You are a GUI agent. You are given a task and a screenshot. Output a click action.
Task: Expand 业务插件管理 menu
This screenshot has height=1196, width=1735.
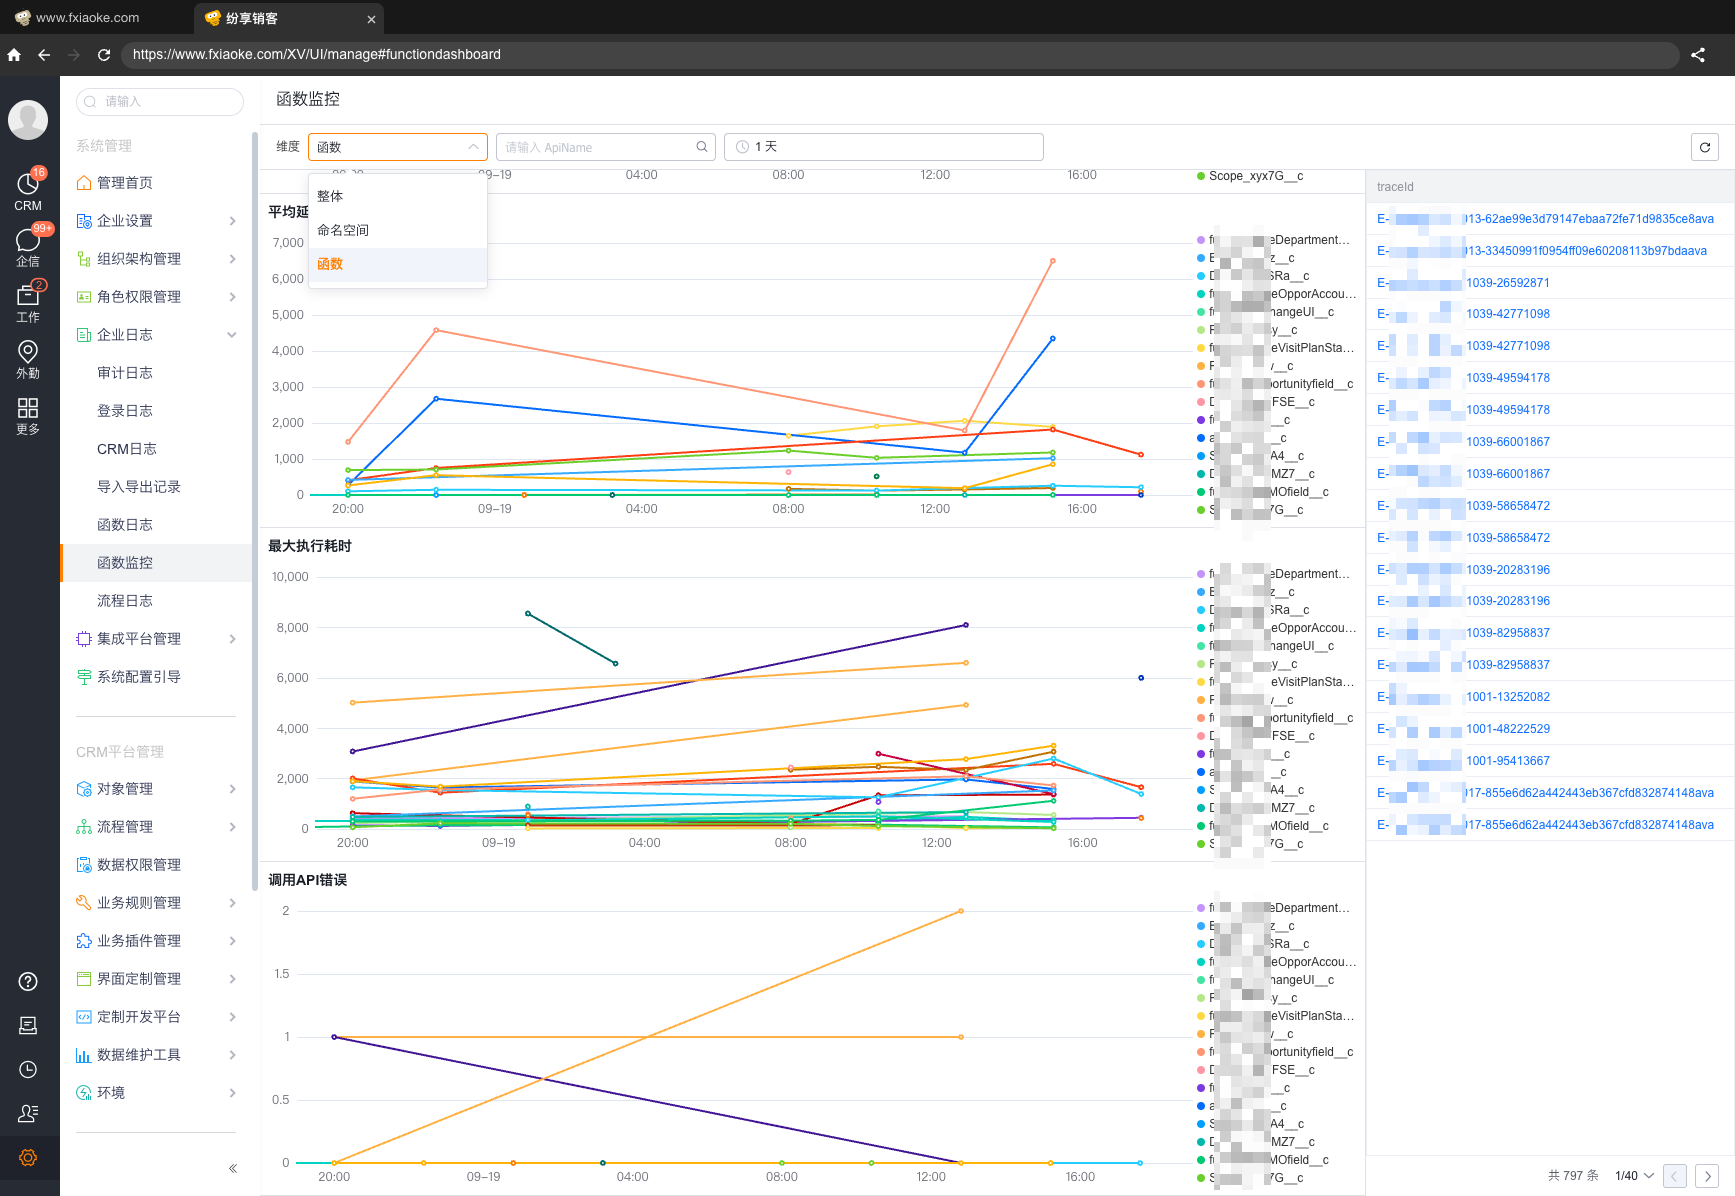(156, 941)
